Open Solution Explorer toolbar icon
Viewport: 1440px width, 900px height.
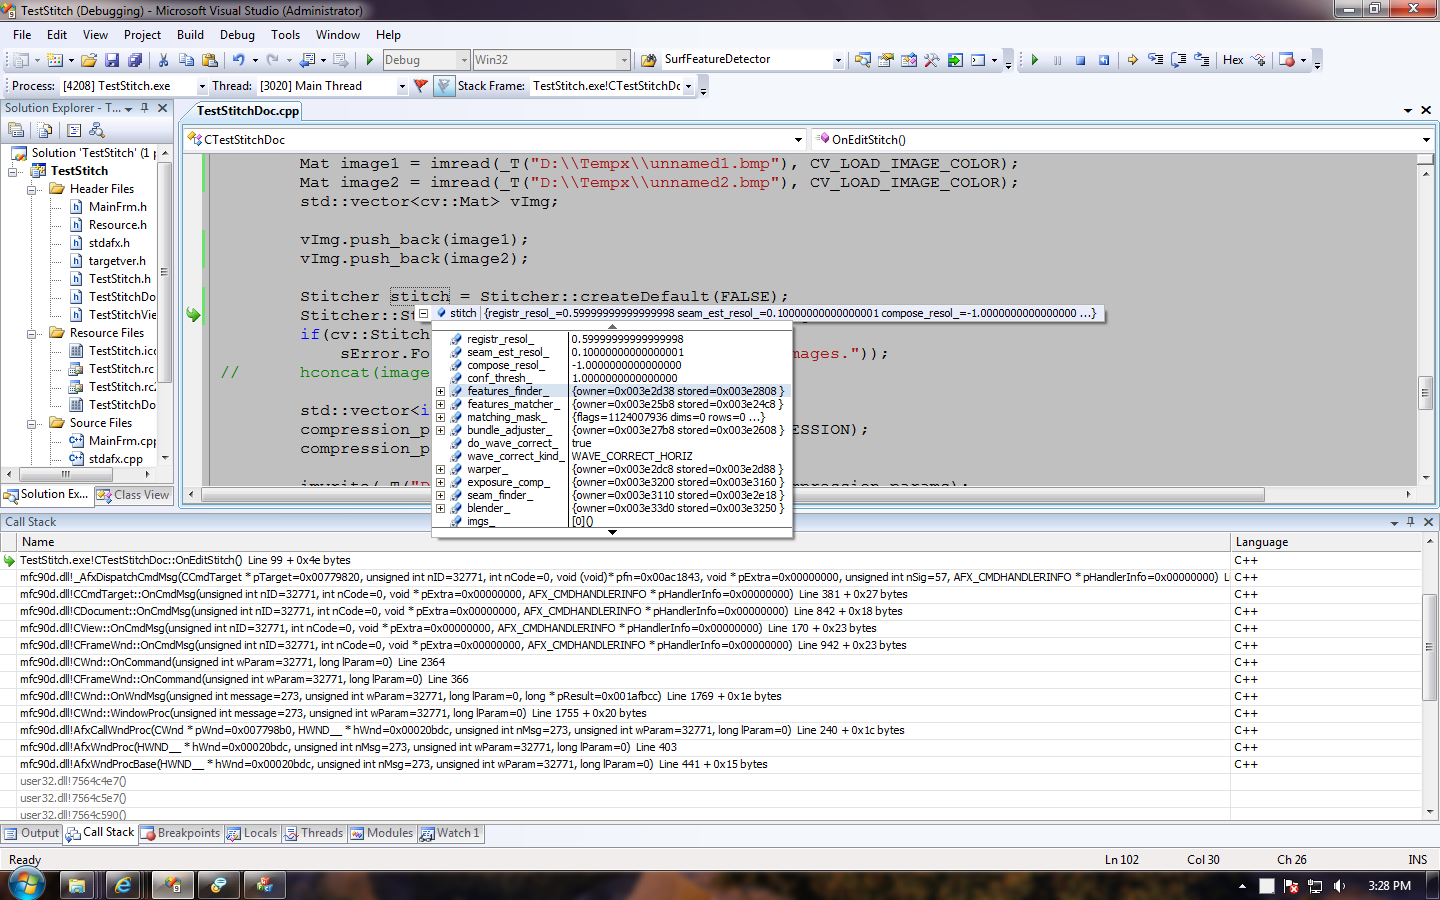tap(863, 60)
